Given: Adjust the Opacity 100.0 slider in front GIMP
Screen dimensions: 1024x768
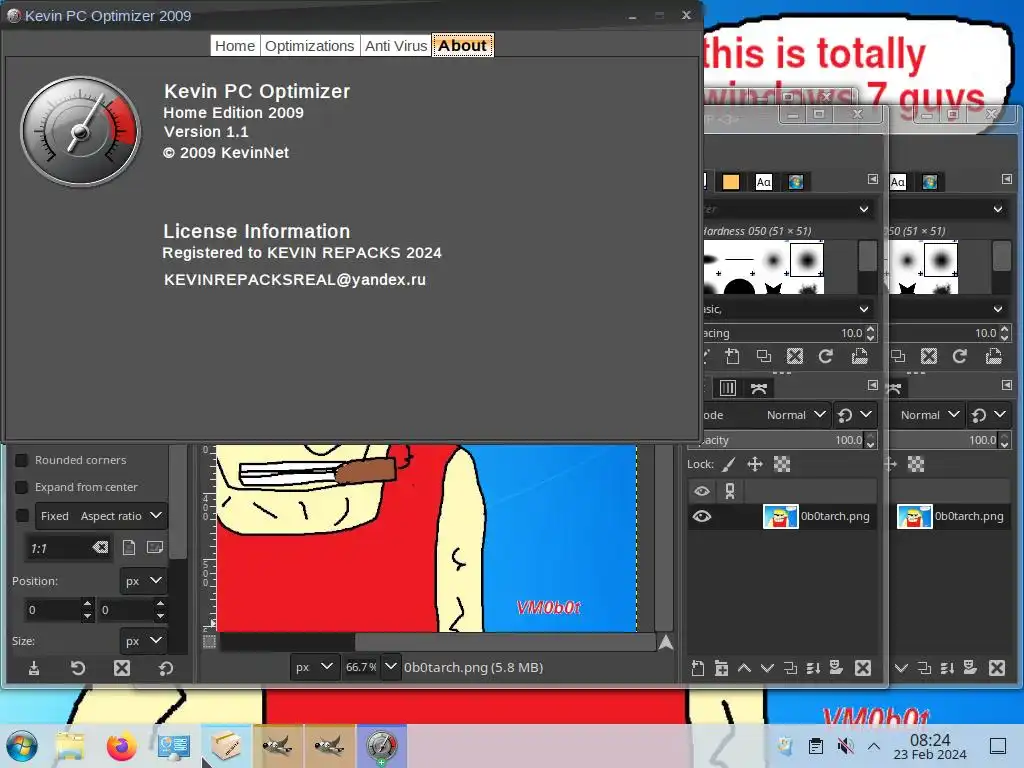Looking at the screenshot, I should [x=782, y=440].
